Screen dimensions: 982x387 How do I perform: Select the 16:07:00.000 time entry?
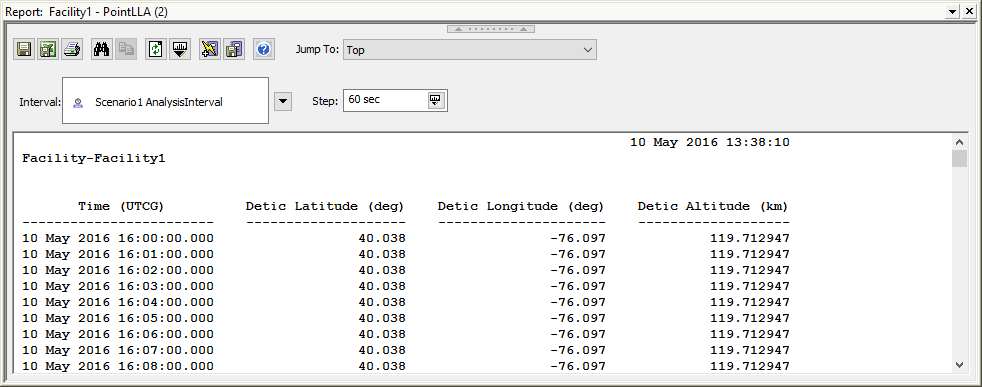[x=118, y=350]
